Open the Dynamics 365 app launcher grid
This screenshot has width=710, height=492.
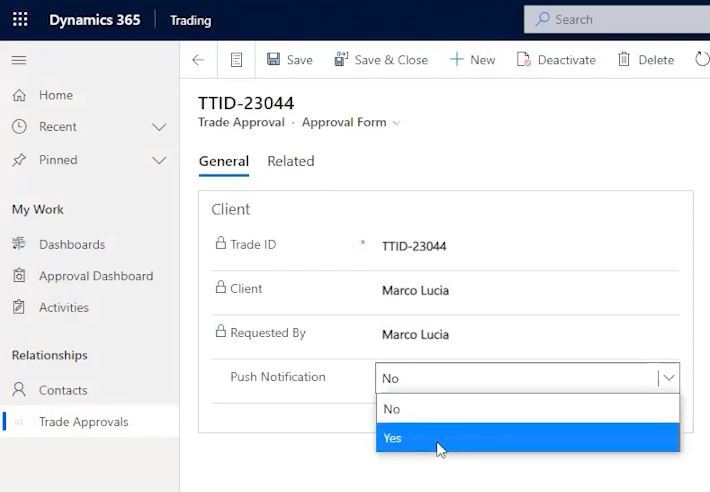[x=20, y=19]
